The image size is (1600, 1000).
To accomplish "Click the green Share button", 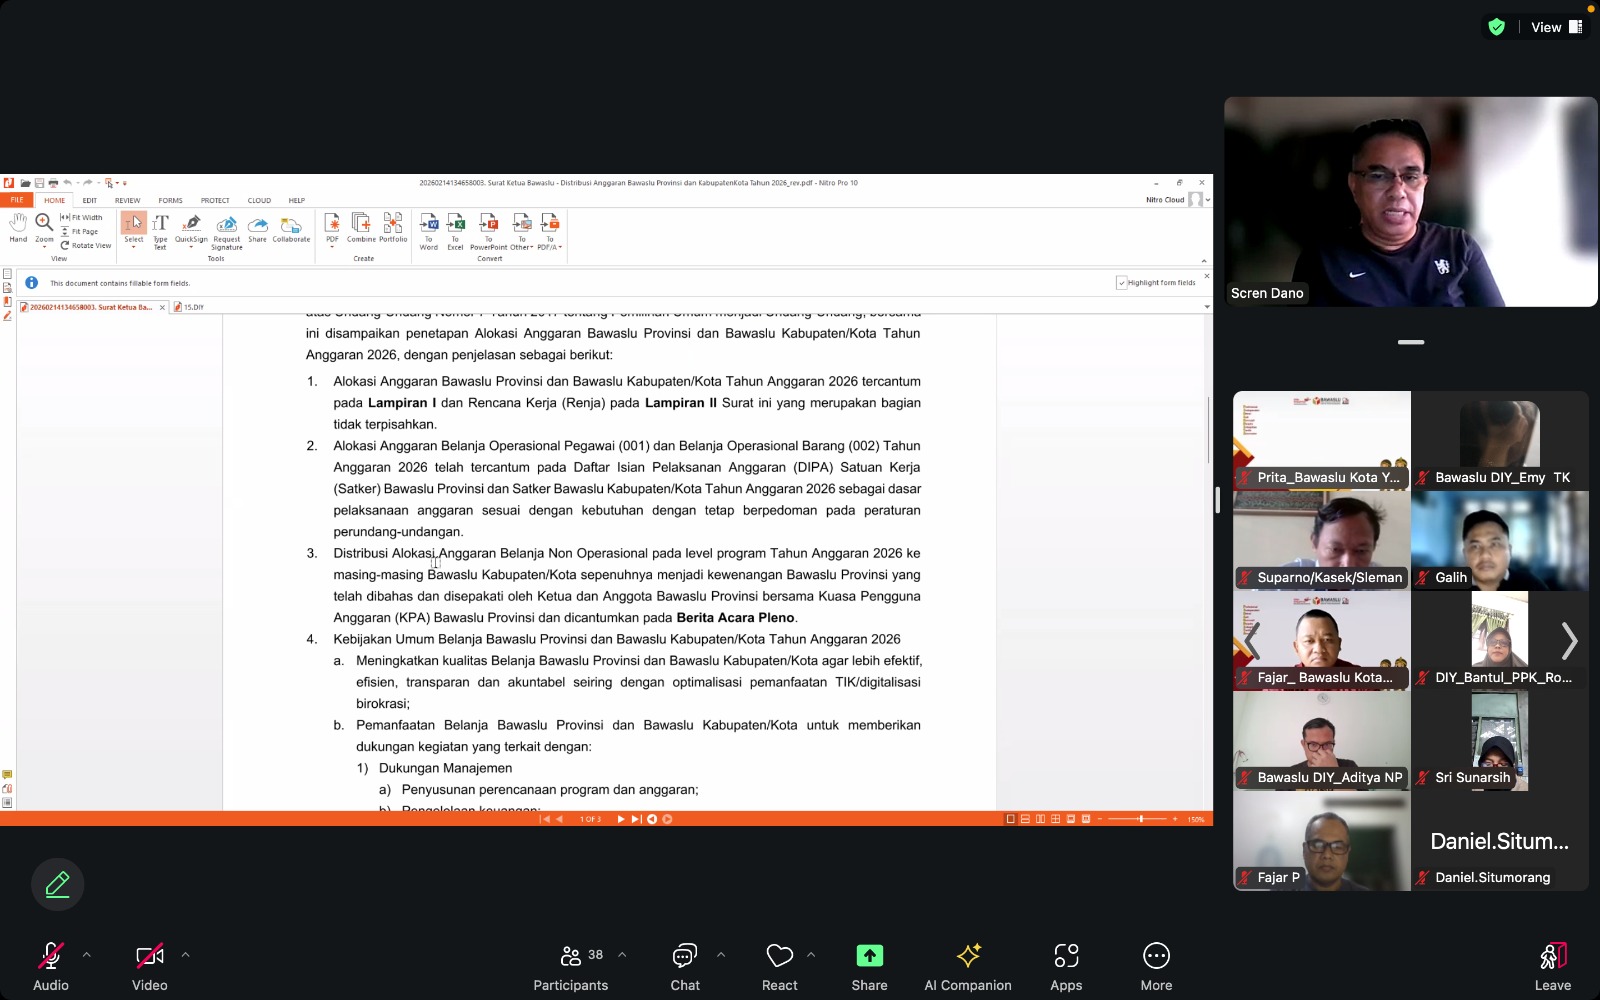I will (x=870, y=967).
